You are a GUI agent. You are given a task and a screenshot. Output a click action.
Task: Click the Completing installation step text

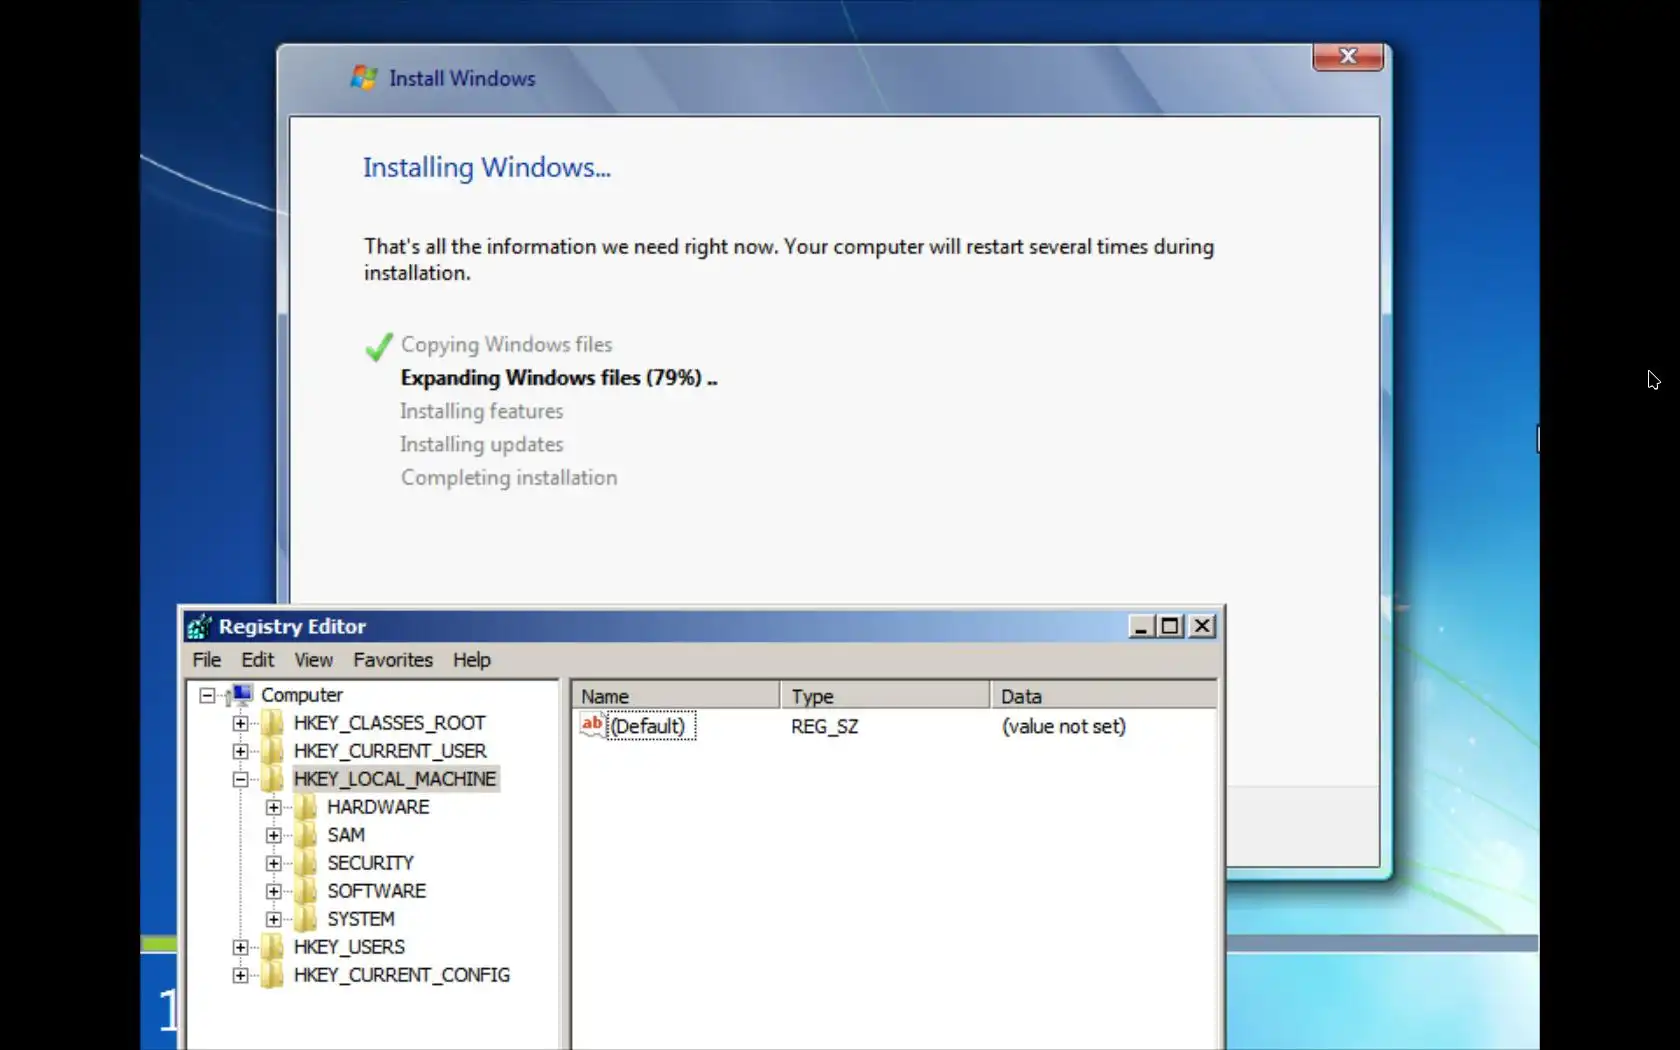point(509,478)
